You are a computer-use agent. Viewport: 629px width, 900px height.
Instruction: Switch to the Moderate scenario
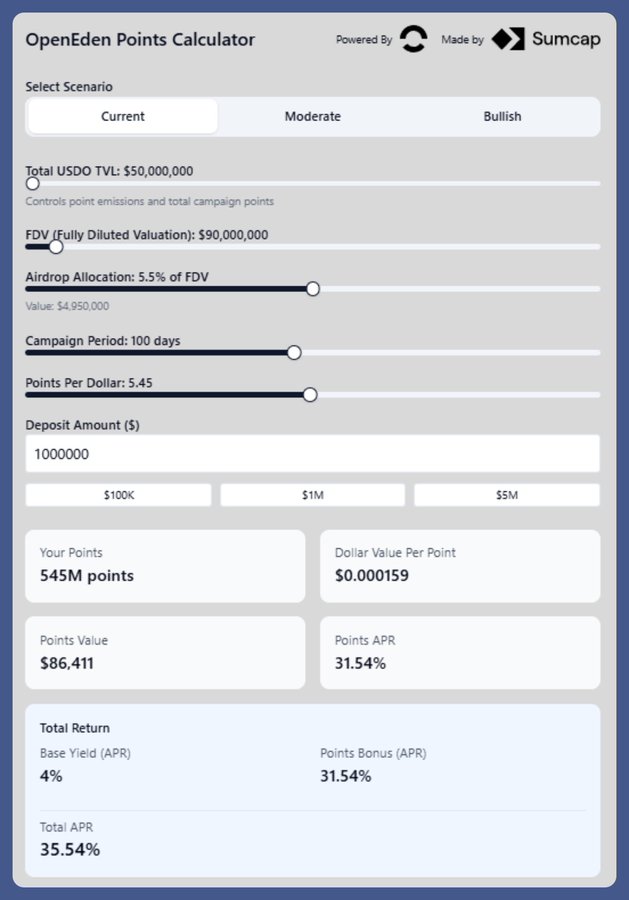click(313, 117)
